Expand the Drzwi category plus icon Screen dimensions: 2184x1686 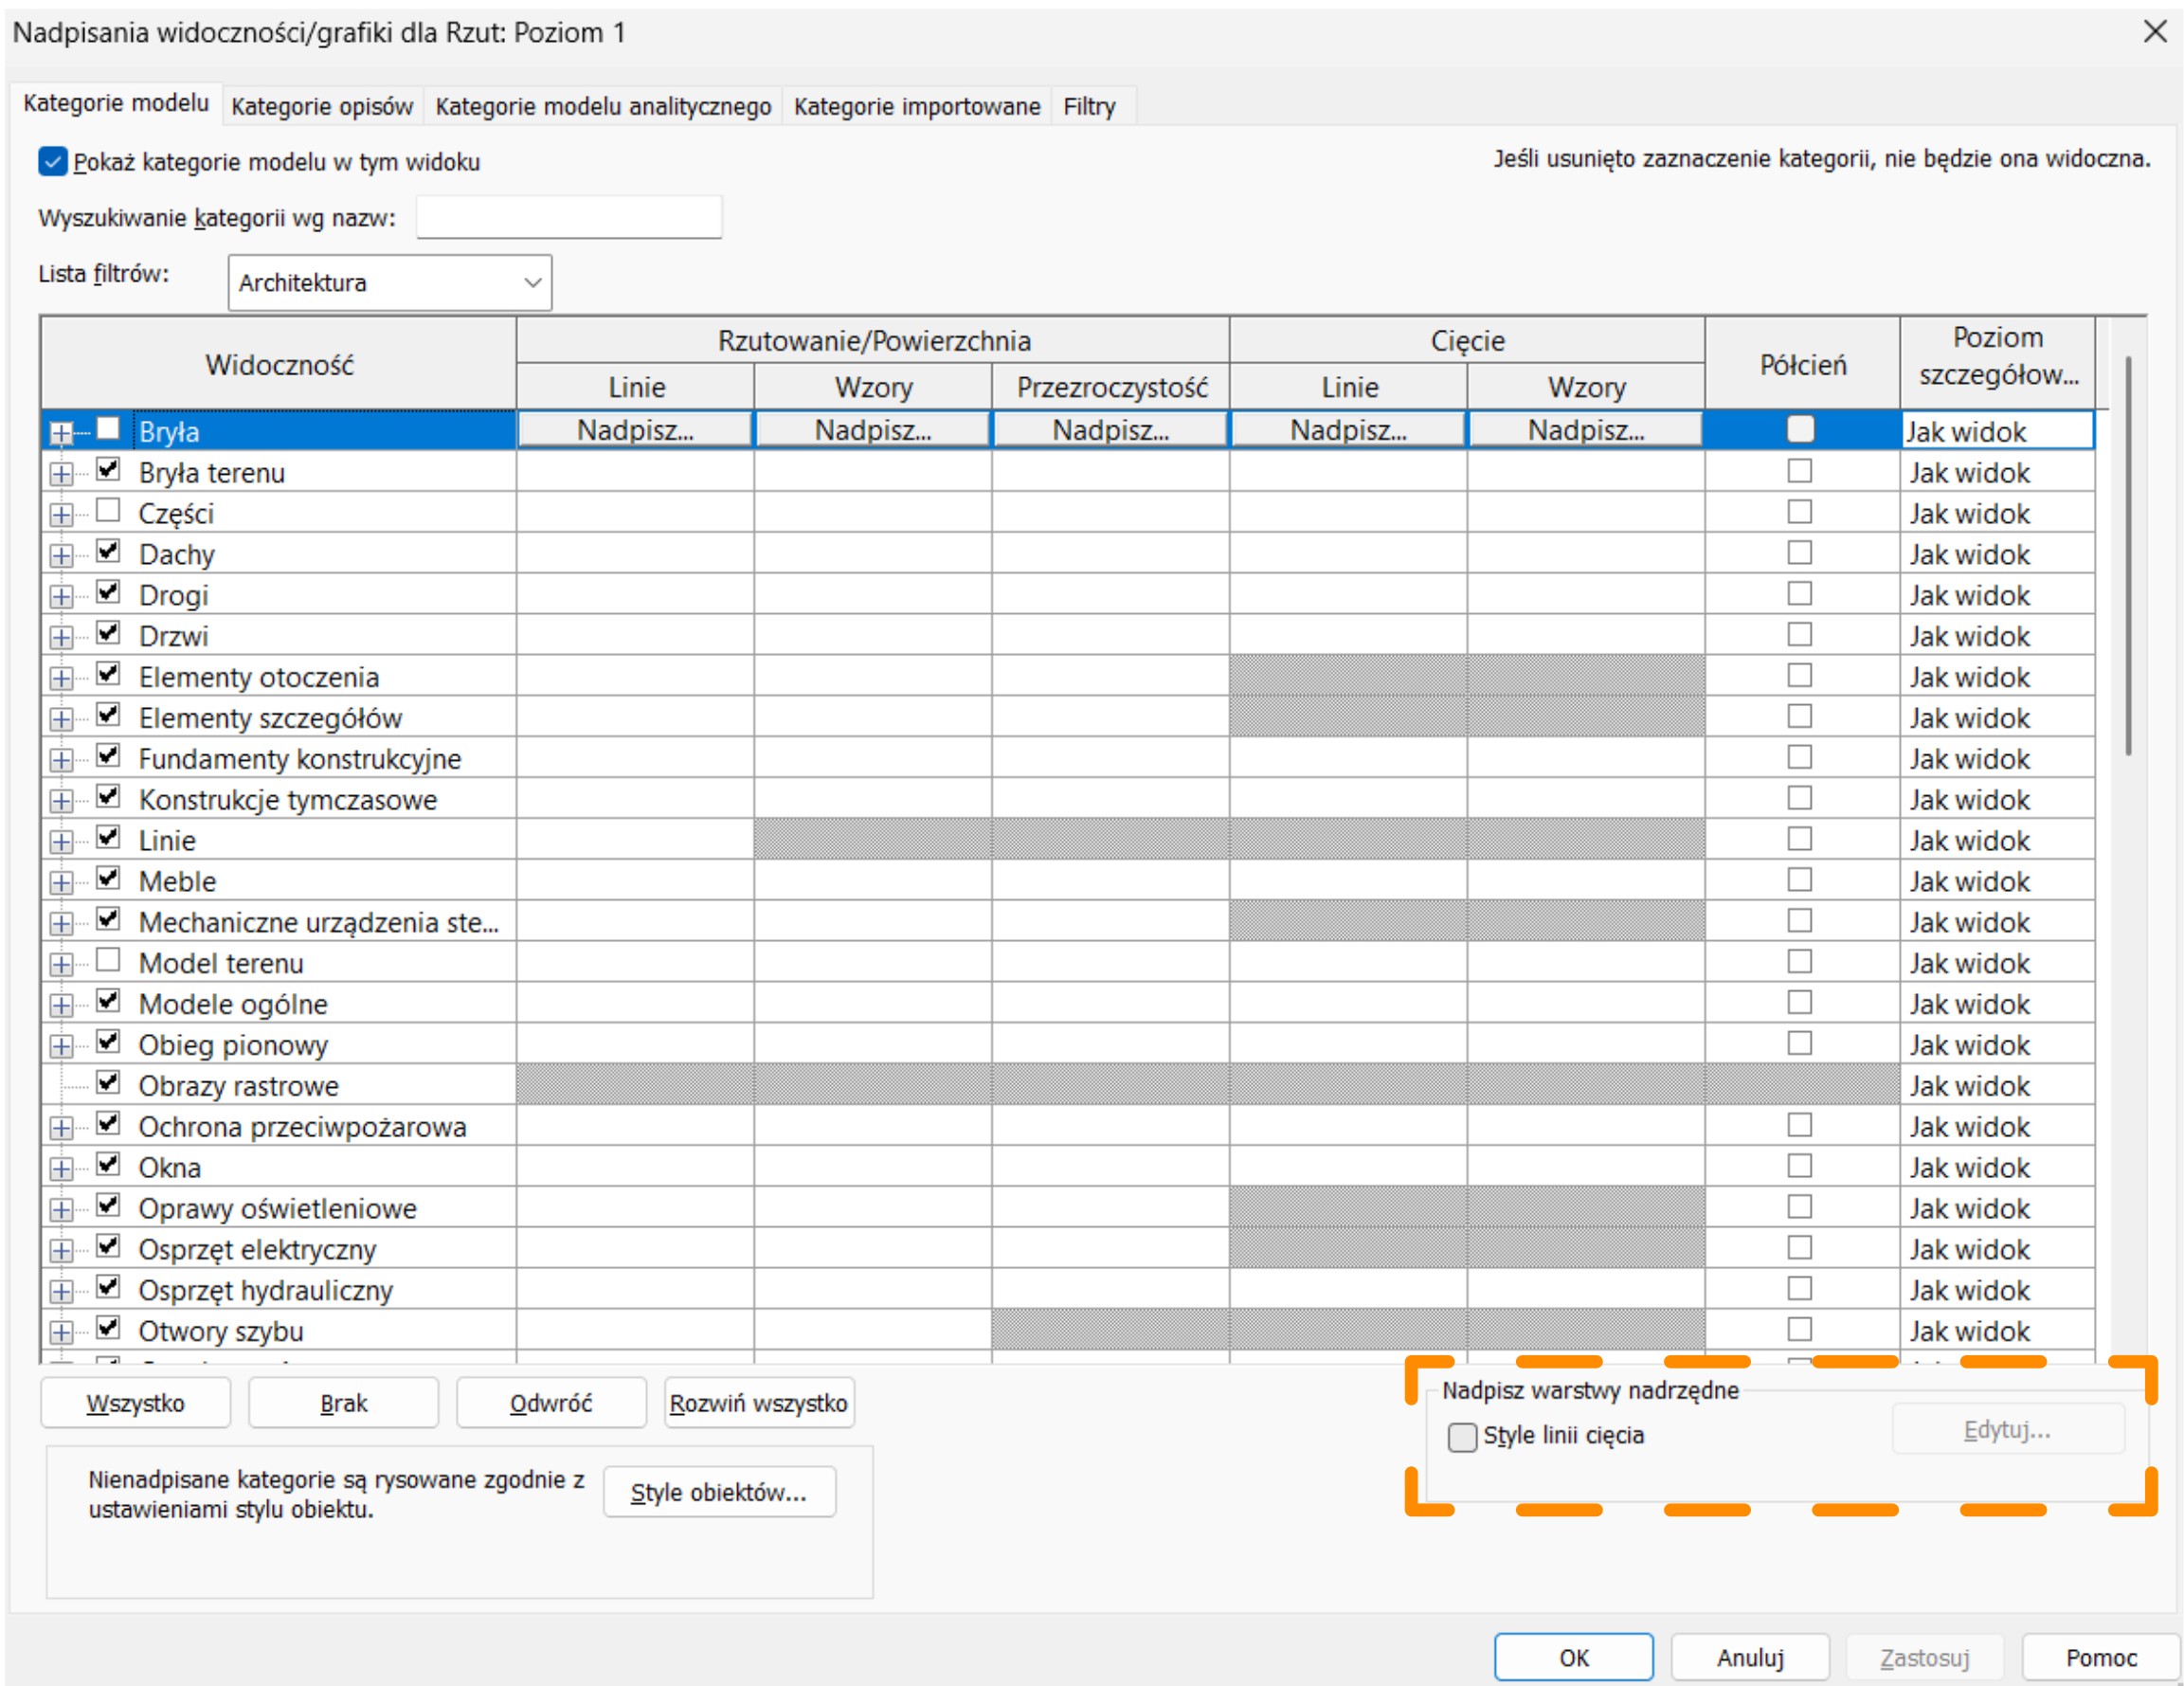(61, 638)
